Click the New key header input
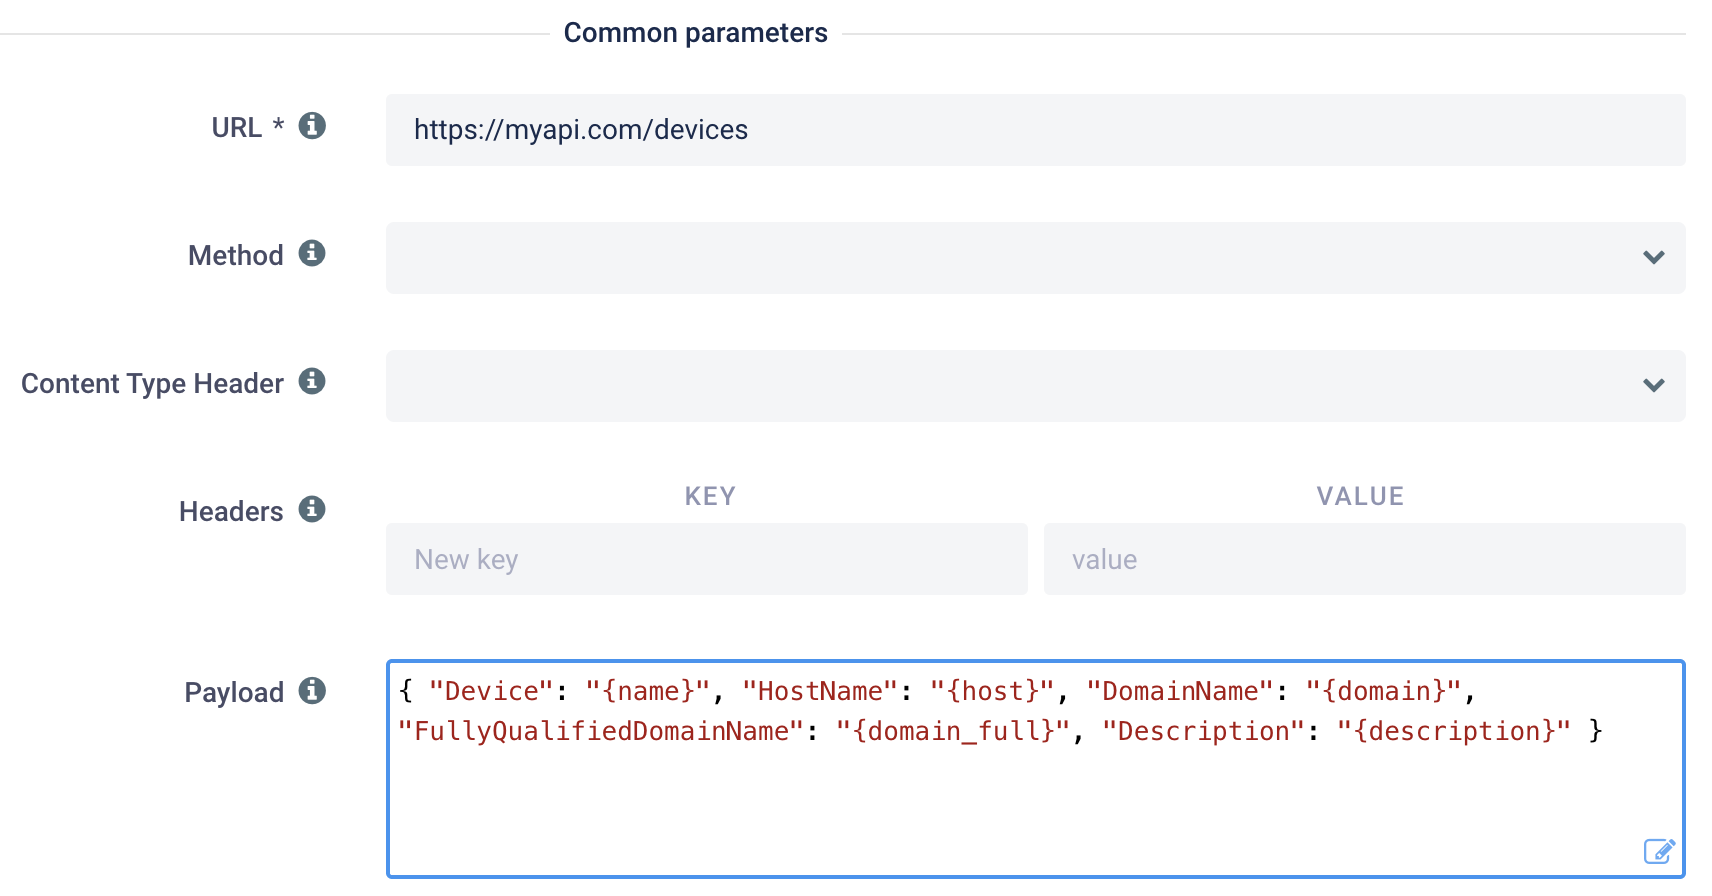This screenshot has width=1712, height=896. pos(706,560)
